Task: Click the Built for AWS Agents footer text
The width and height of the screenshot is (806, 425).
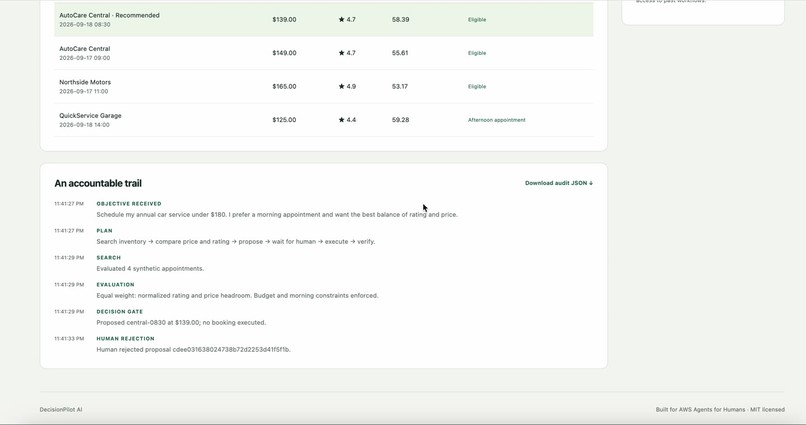Action: [x=720, y=410]
